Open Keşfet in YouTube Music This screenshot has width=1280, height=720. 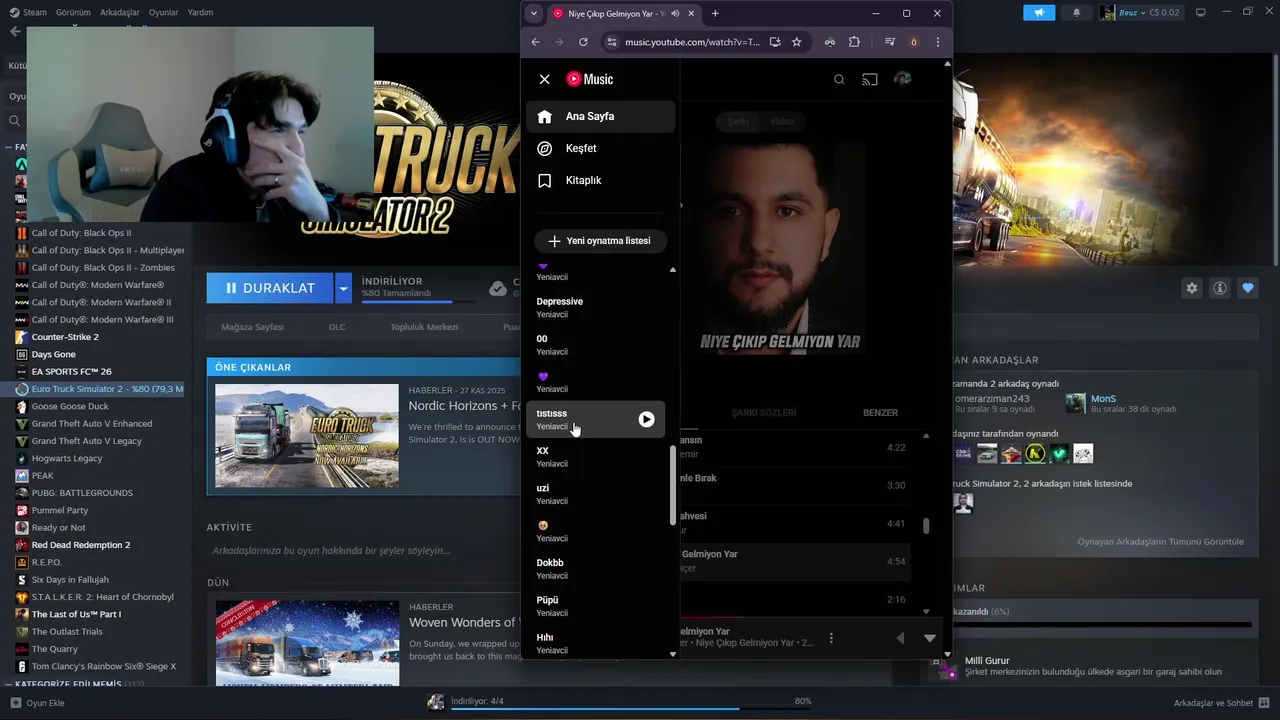point(600,148)
